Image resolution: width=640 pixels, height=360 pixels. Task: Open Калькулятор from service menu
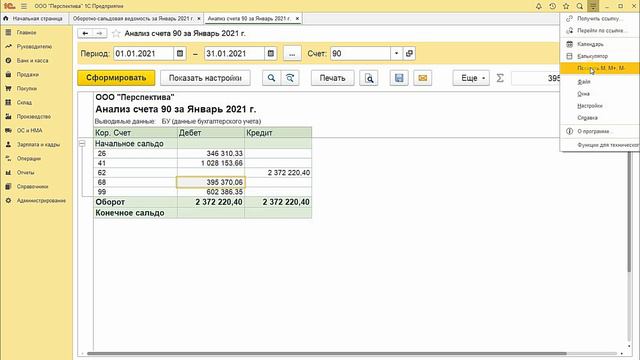pos(600,56)
